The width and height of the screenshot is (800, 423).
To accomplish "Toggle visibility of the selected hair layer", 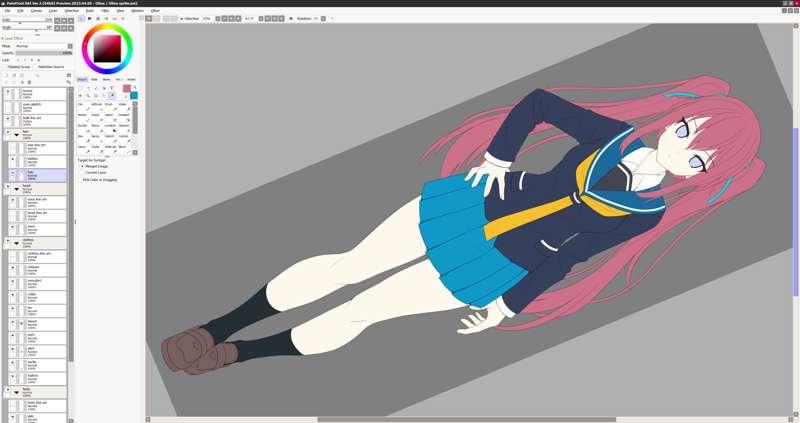I will 13,173.
